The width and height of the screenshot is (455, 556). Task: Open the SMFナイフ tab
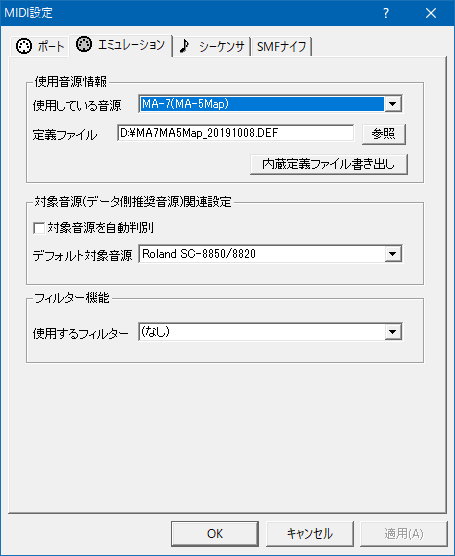[x=281, y=46]
